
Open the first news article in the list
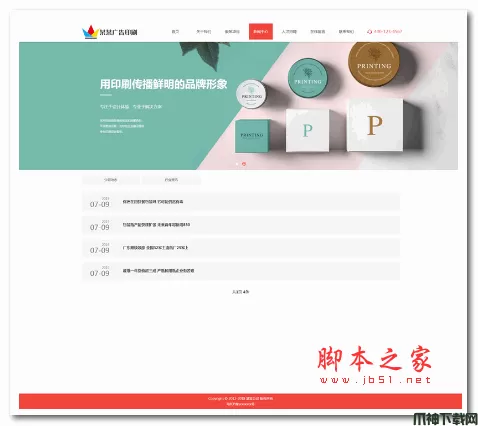[241, 202]
